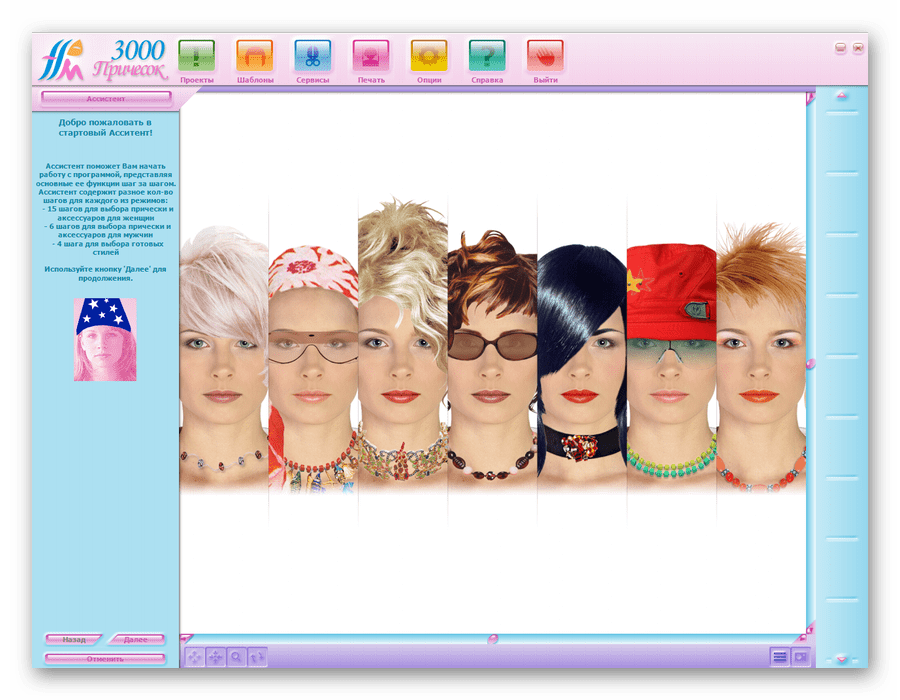Click the Сервисы scissors icon
This screenshot has height=700, width=900.
(x=312, y=56)
